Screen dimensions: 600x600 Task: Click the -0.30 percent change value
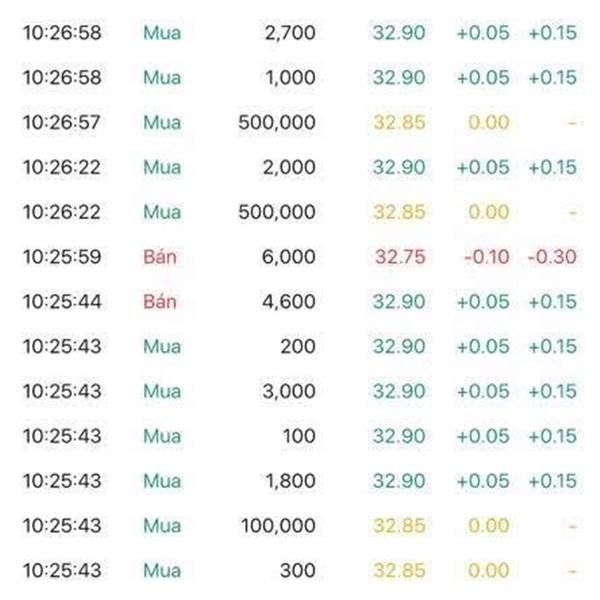click(552, 257)
